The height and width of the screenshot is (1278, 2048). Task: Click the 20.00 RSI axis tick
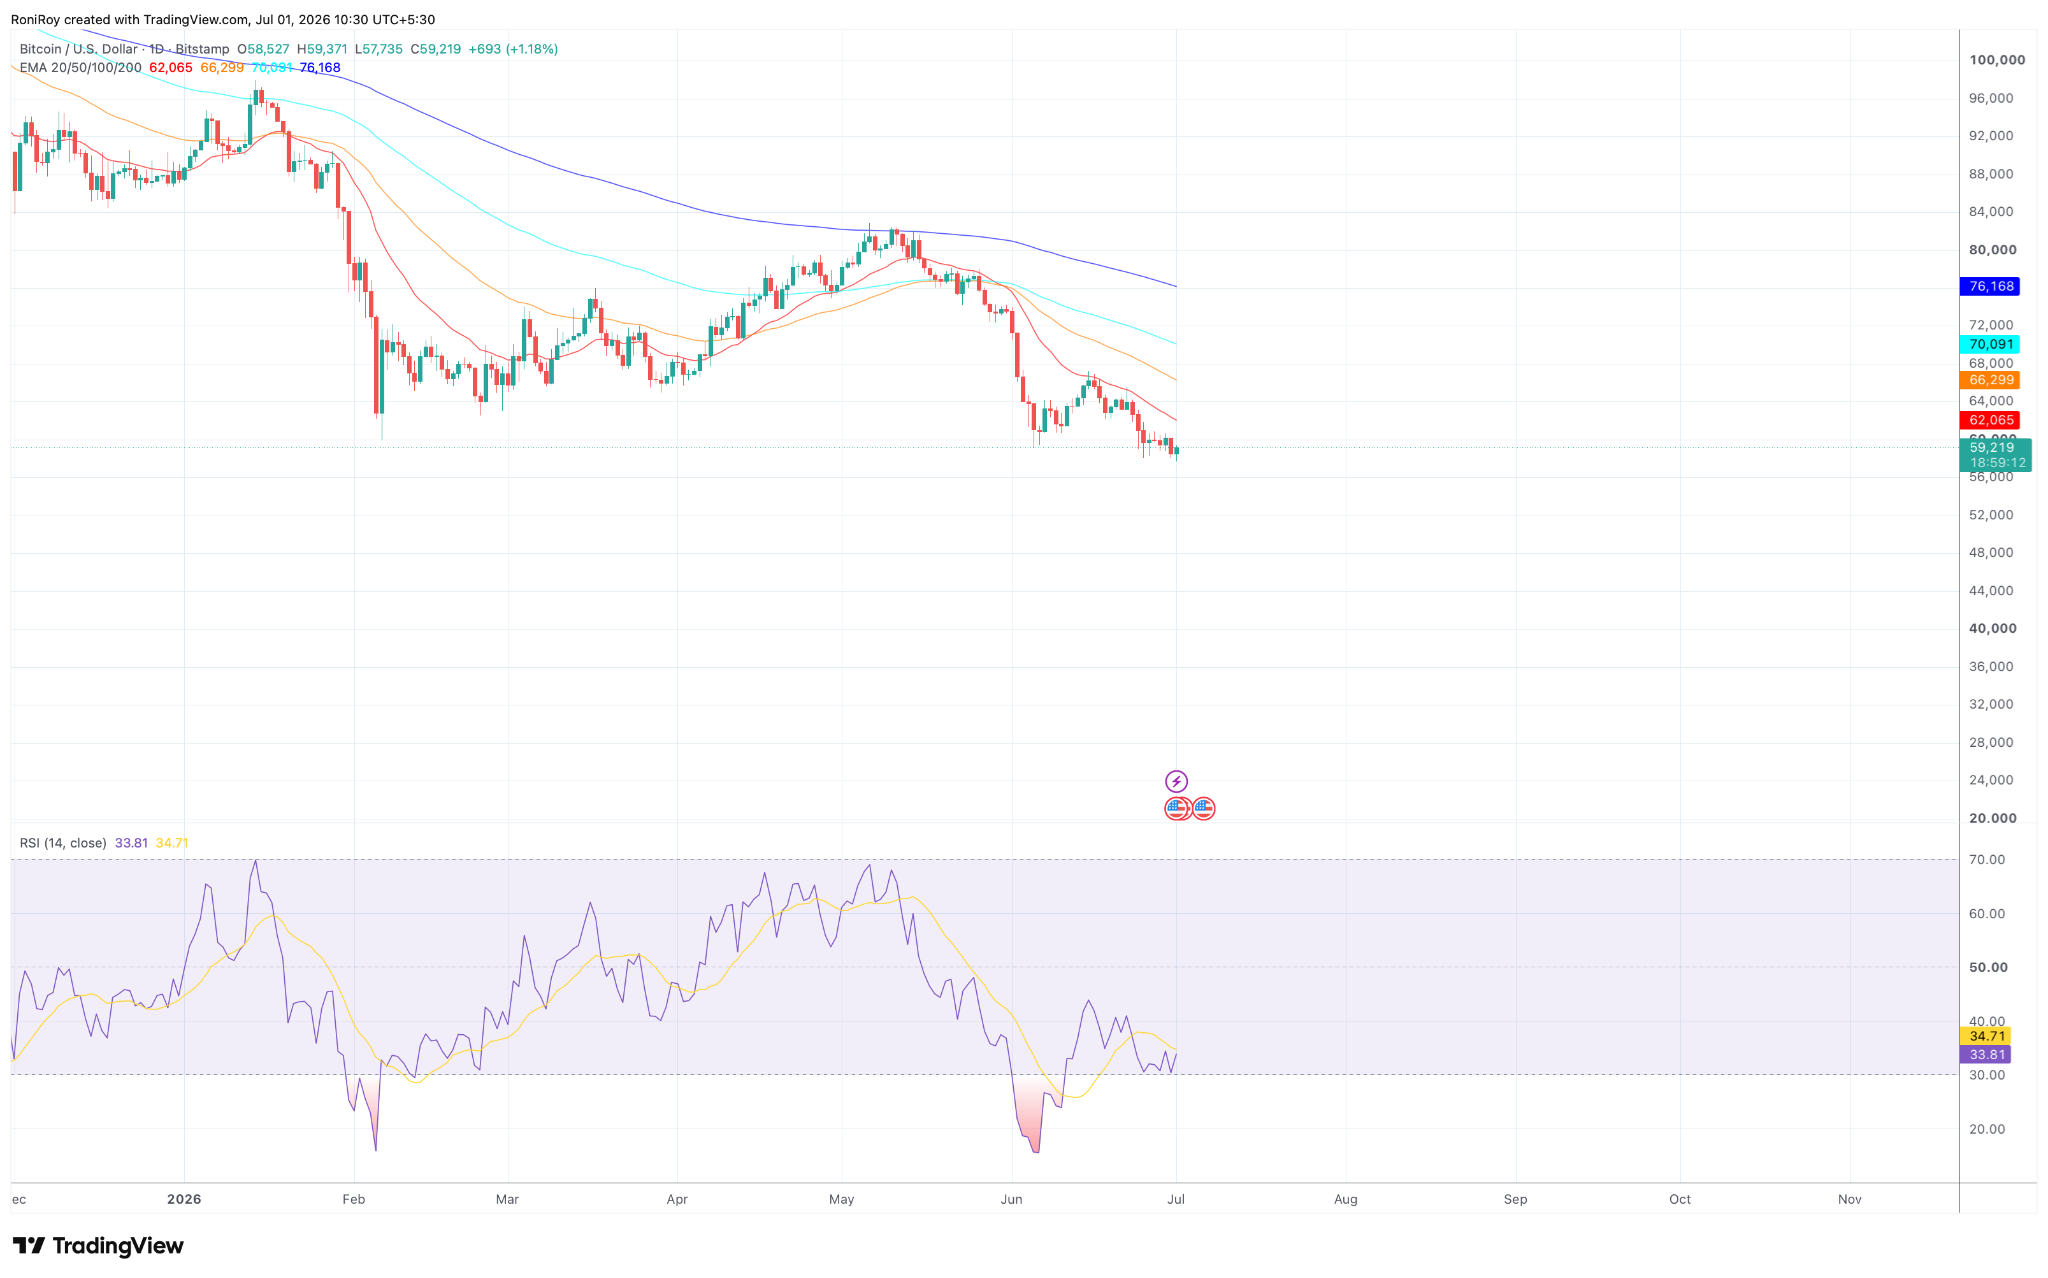[x=1988, y=1130]
